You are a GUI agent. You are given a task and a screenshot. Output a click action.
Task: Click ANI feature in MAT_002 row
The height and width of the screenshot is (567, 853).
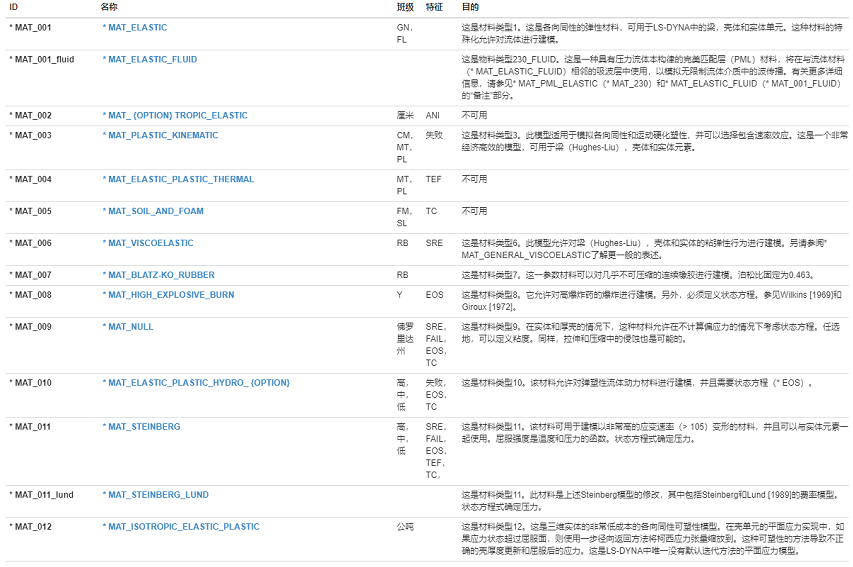point(432,115)
